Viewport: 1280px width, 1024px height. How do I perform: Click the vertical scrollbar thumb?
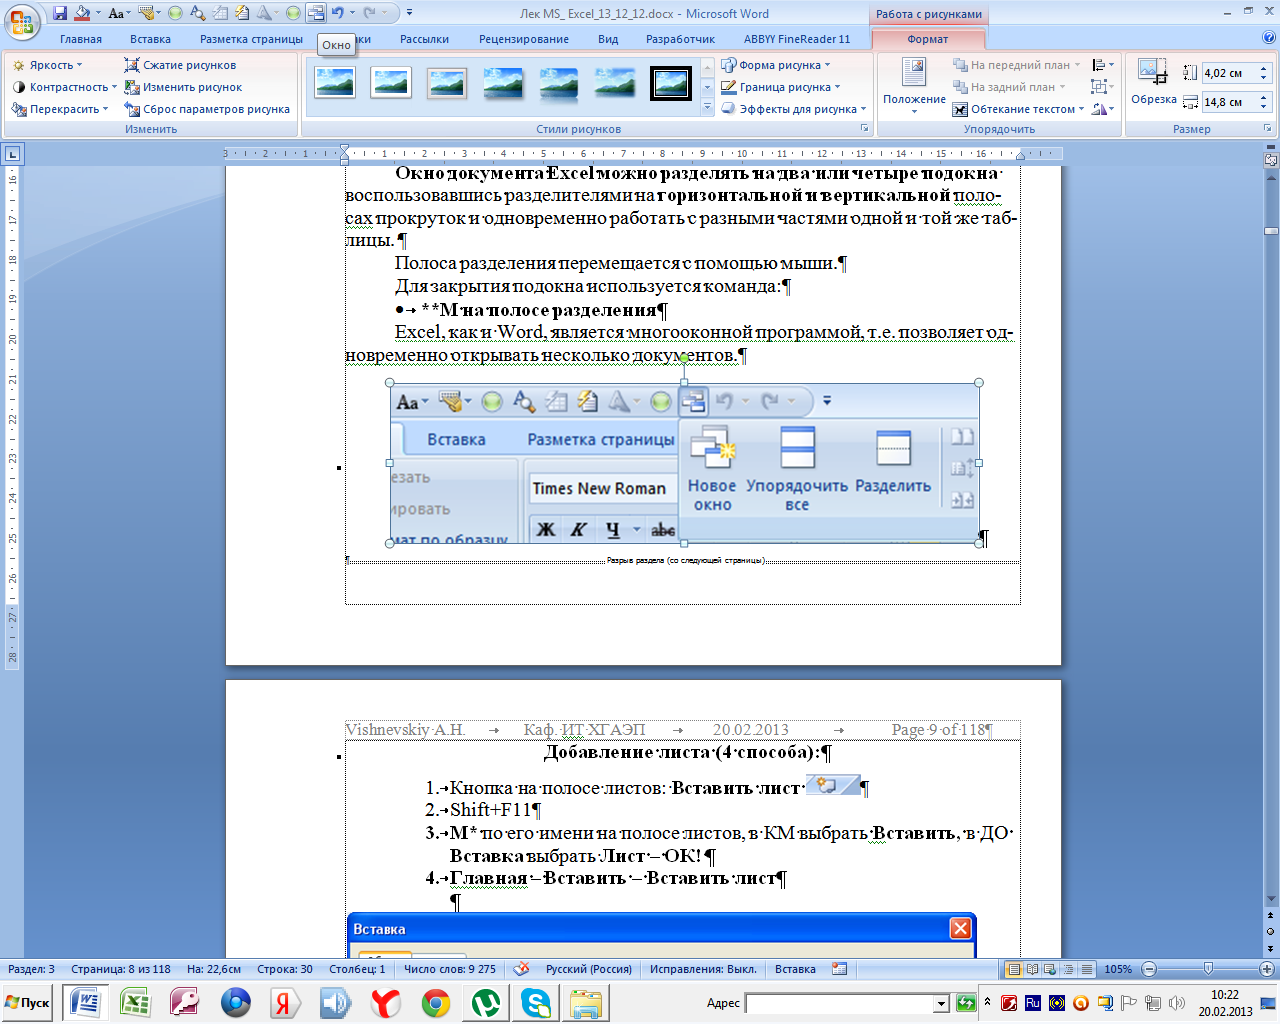pyautogui.click(x=1271, y=231)
